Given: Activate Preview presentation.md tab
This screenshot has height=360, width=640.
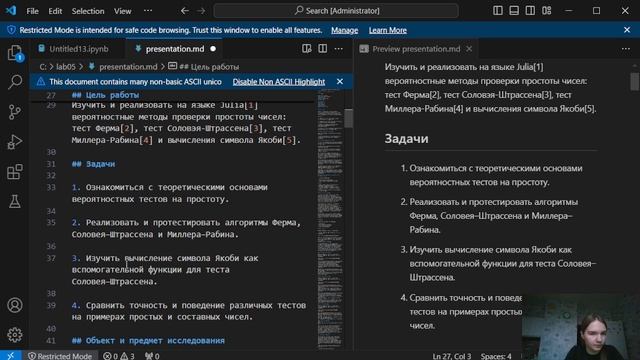Looking at the screenshot, I should (416, 49).
